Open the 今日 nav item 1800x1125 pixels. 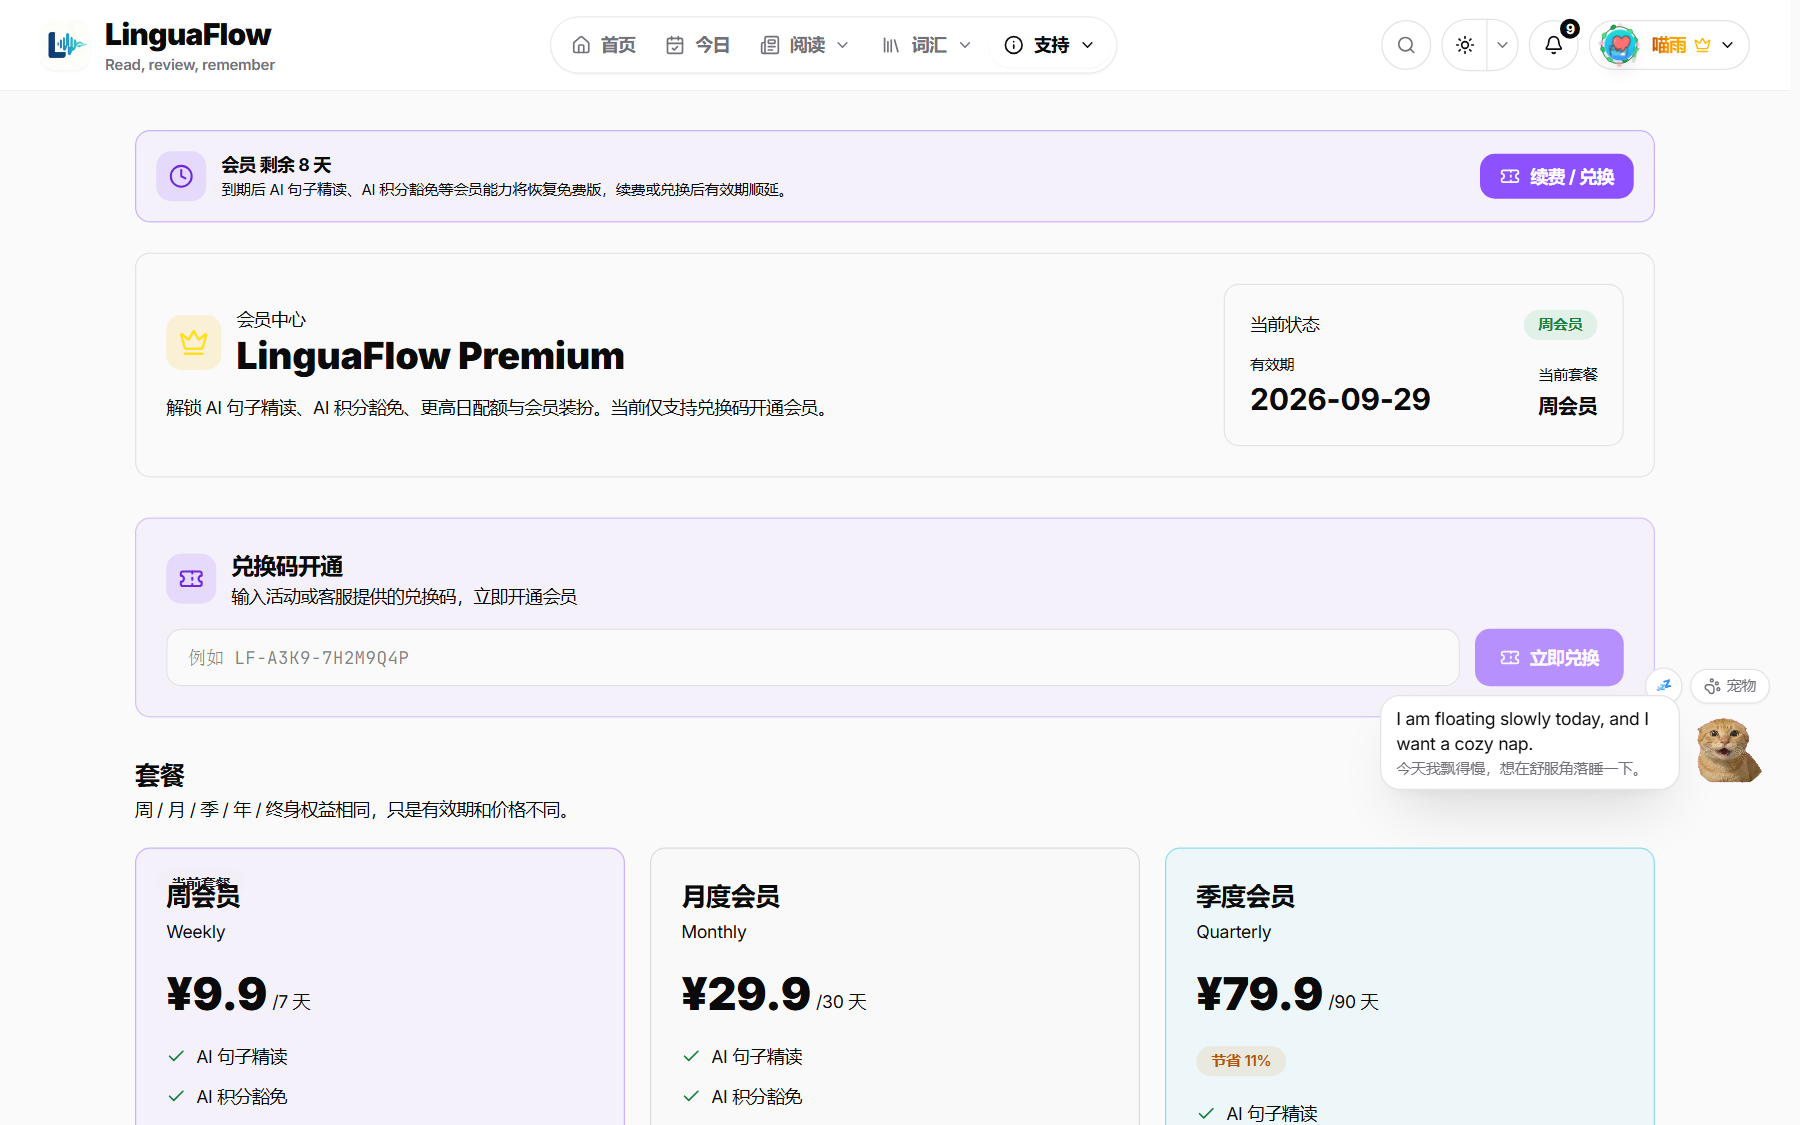(698, 45)
